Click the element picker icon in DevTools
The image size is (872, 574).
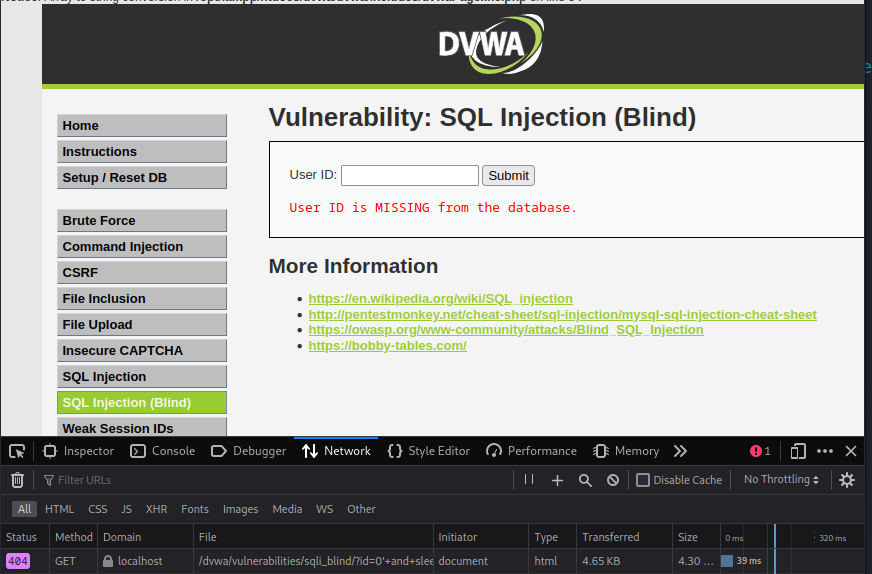[17, 451]
